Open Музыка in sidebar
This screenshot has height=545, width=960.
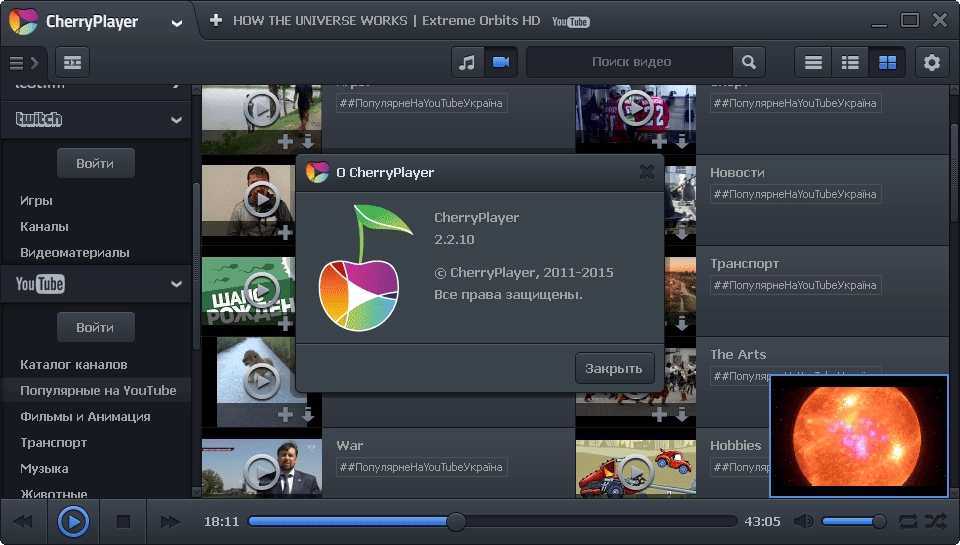coord(44,468)
